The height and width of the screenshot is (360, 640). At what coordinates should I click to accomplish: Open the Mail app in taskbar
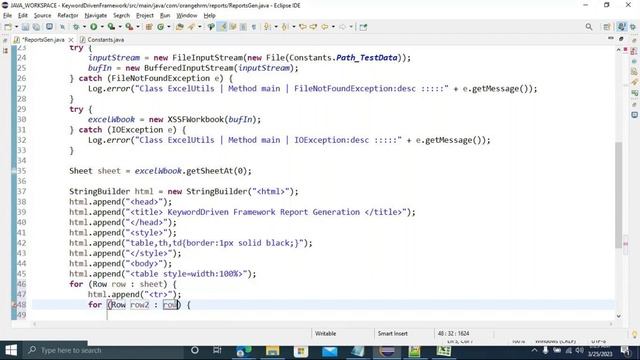[x=329, y=351]
